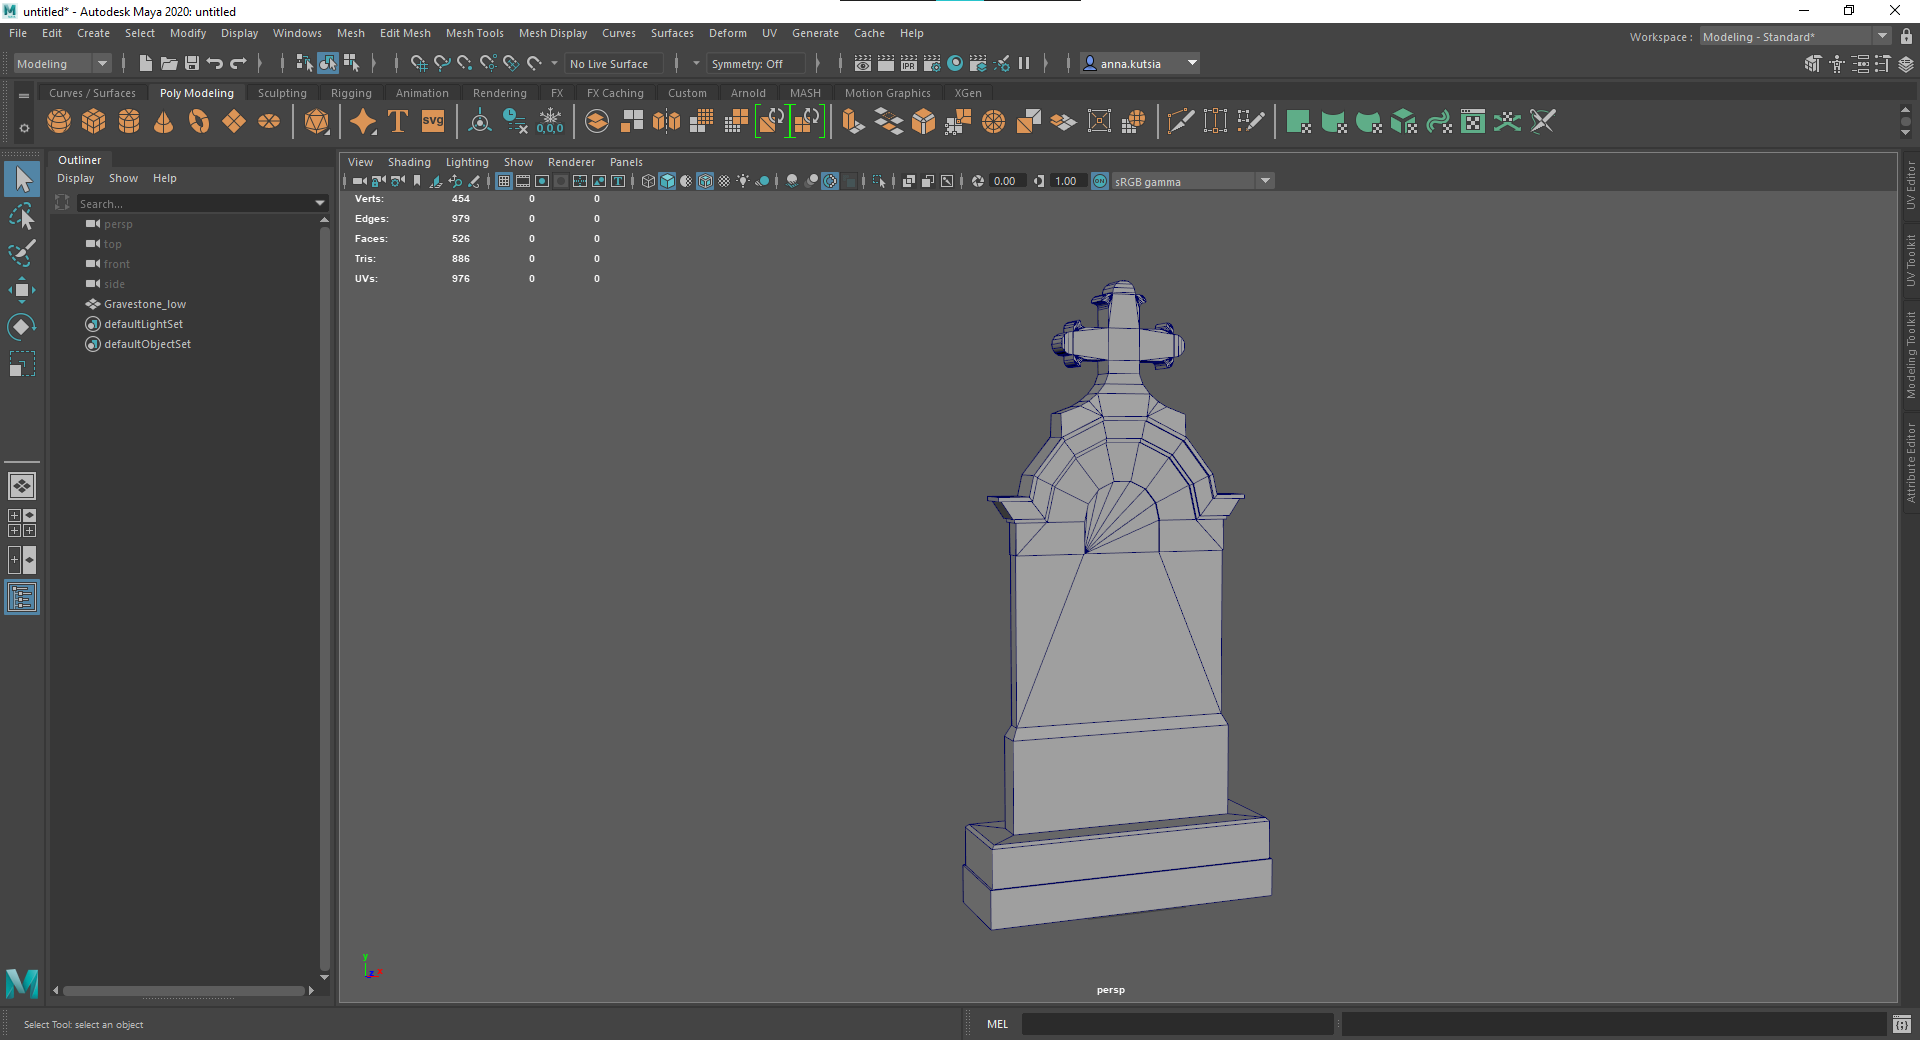Open the anna.kutsia account dropdown
The height and width of the screenshot is (1040, 1920).
[1140, 63]
